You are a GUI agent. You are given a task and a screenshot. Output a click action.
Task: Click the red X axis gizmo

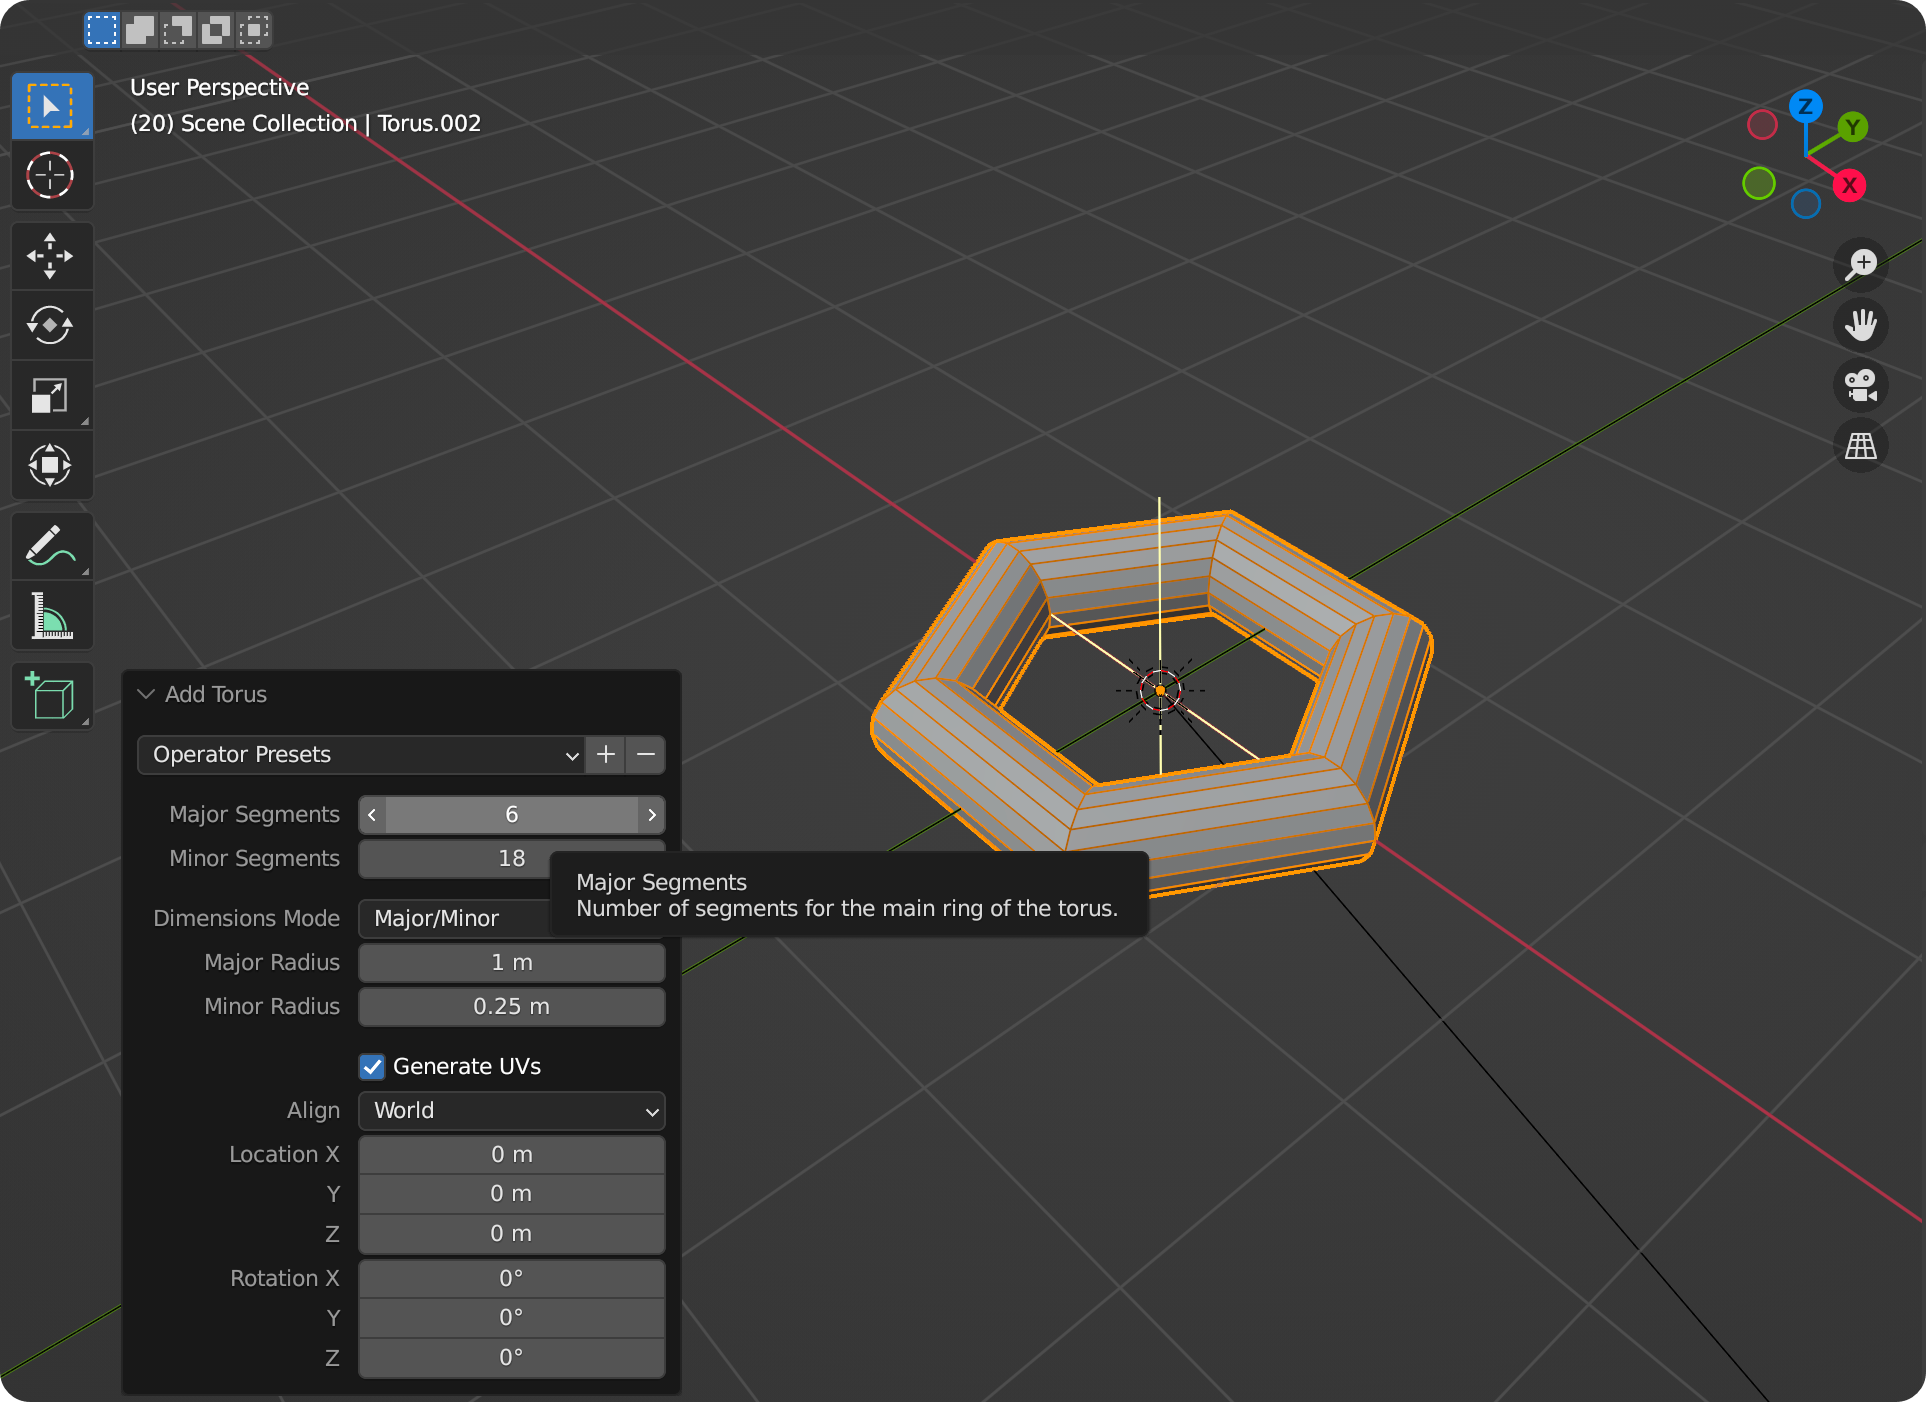[1849, 185]
